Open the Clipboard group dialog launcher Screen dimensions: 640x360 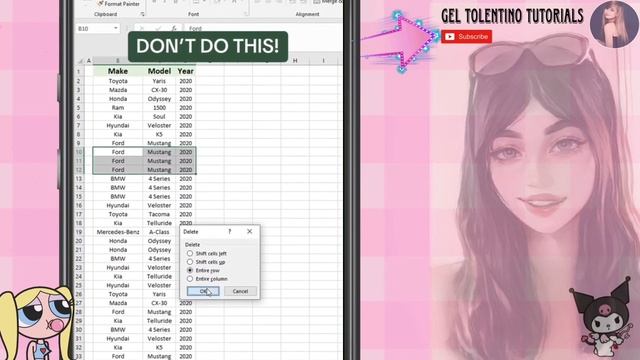142,14
